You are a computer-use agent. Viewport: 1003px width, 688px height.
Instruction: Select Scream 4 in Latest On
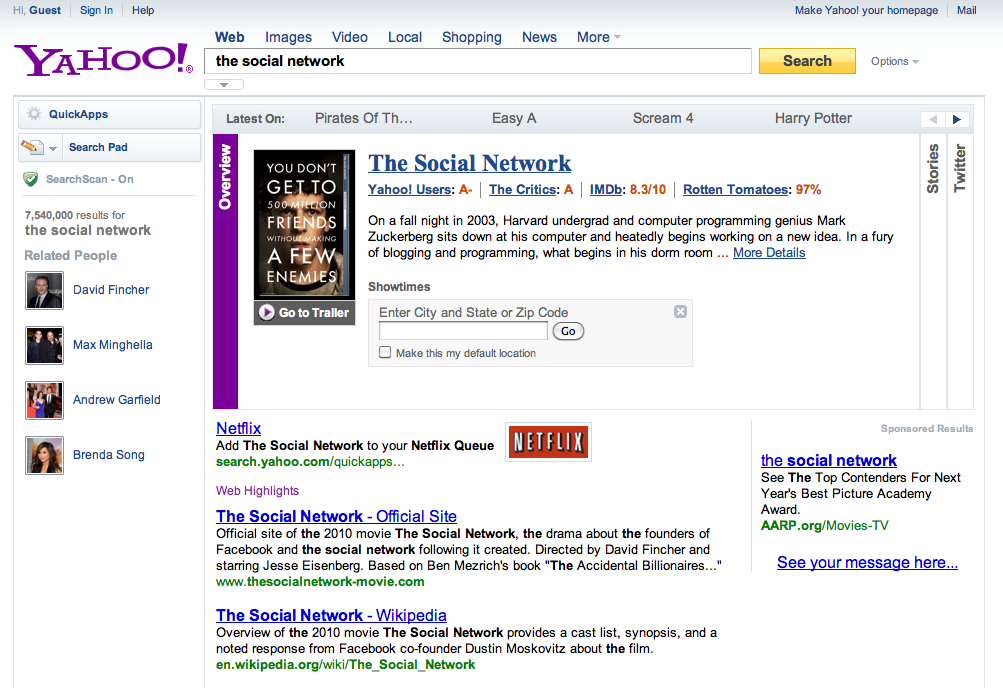663,118
